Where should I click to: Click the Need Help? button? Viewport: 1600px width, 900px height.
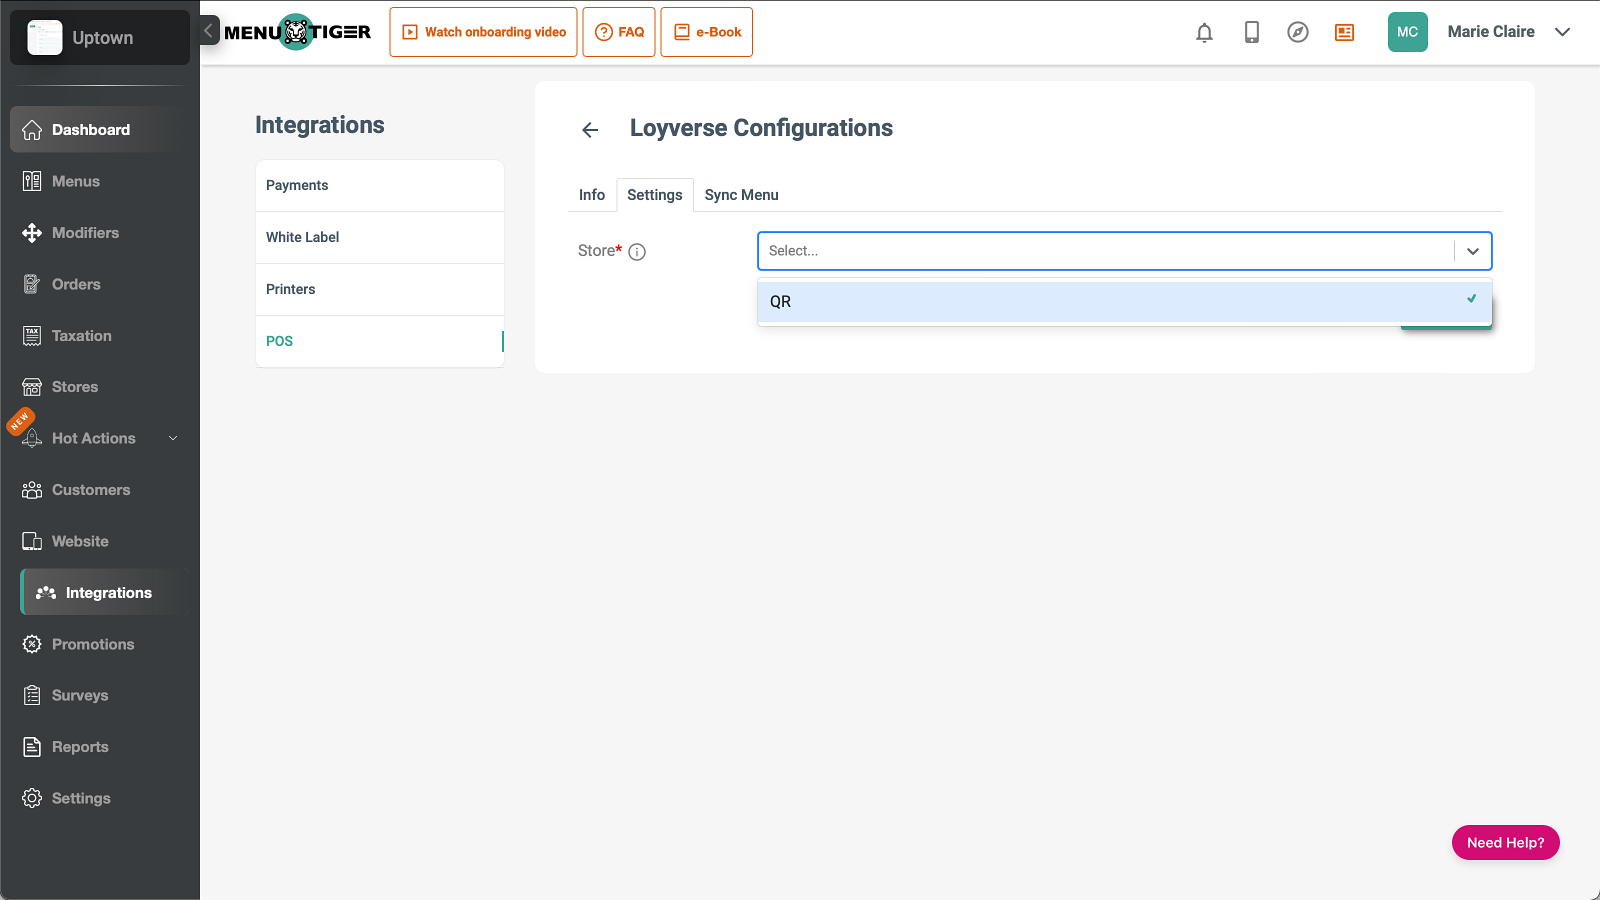click(x=1506, y=842)
